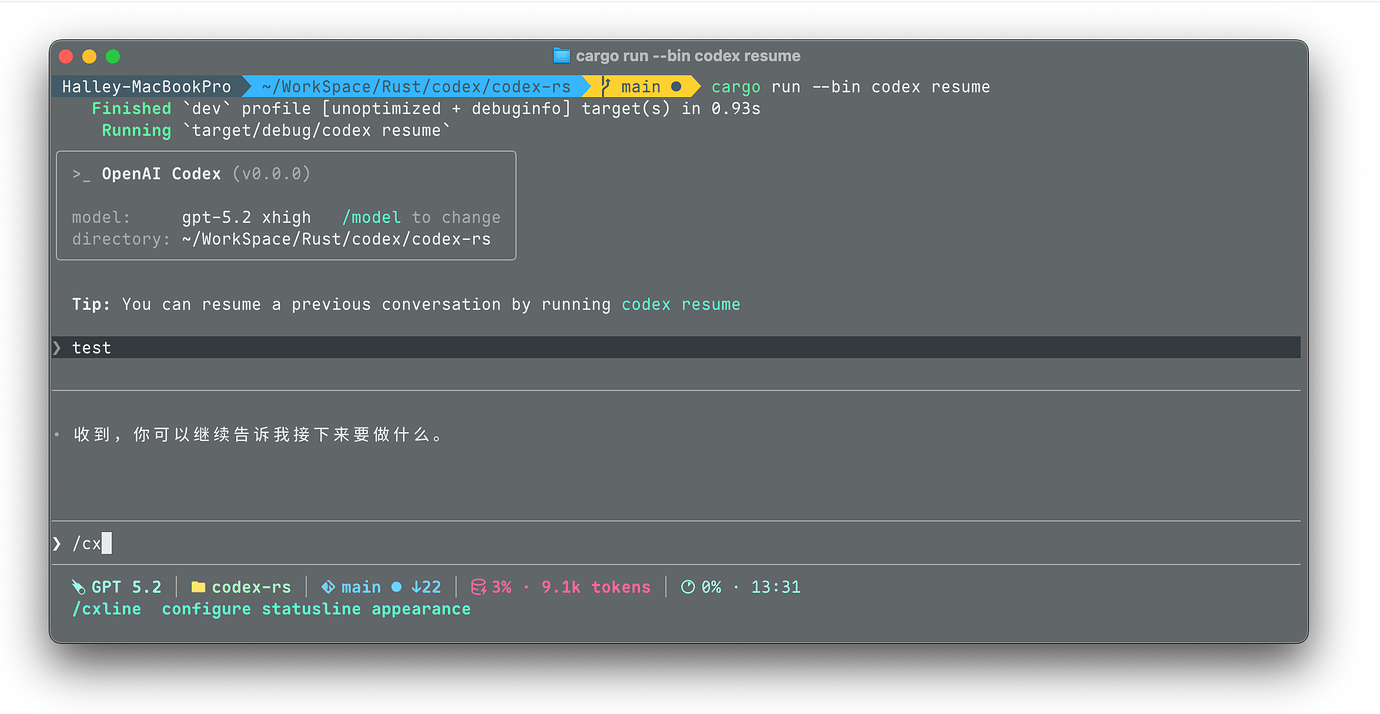Click the 'configure statusline appearance' description
The image size is (1380, 714).
pos(316,609)
